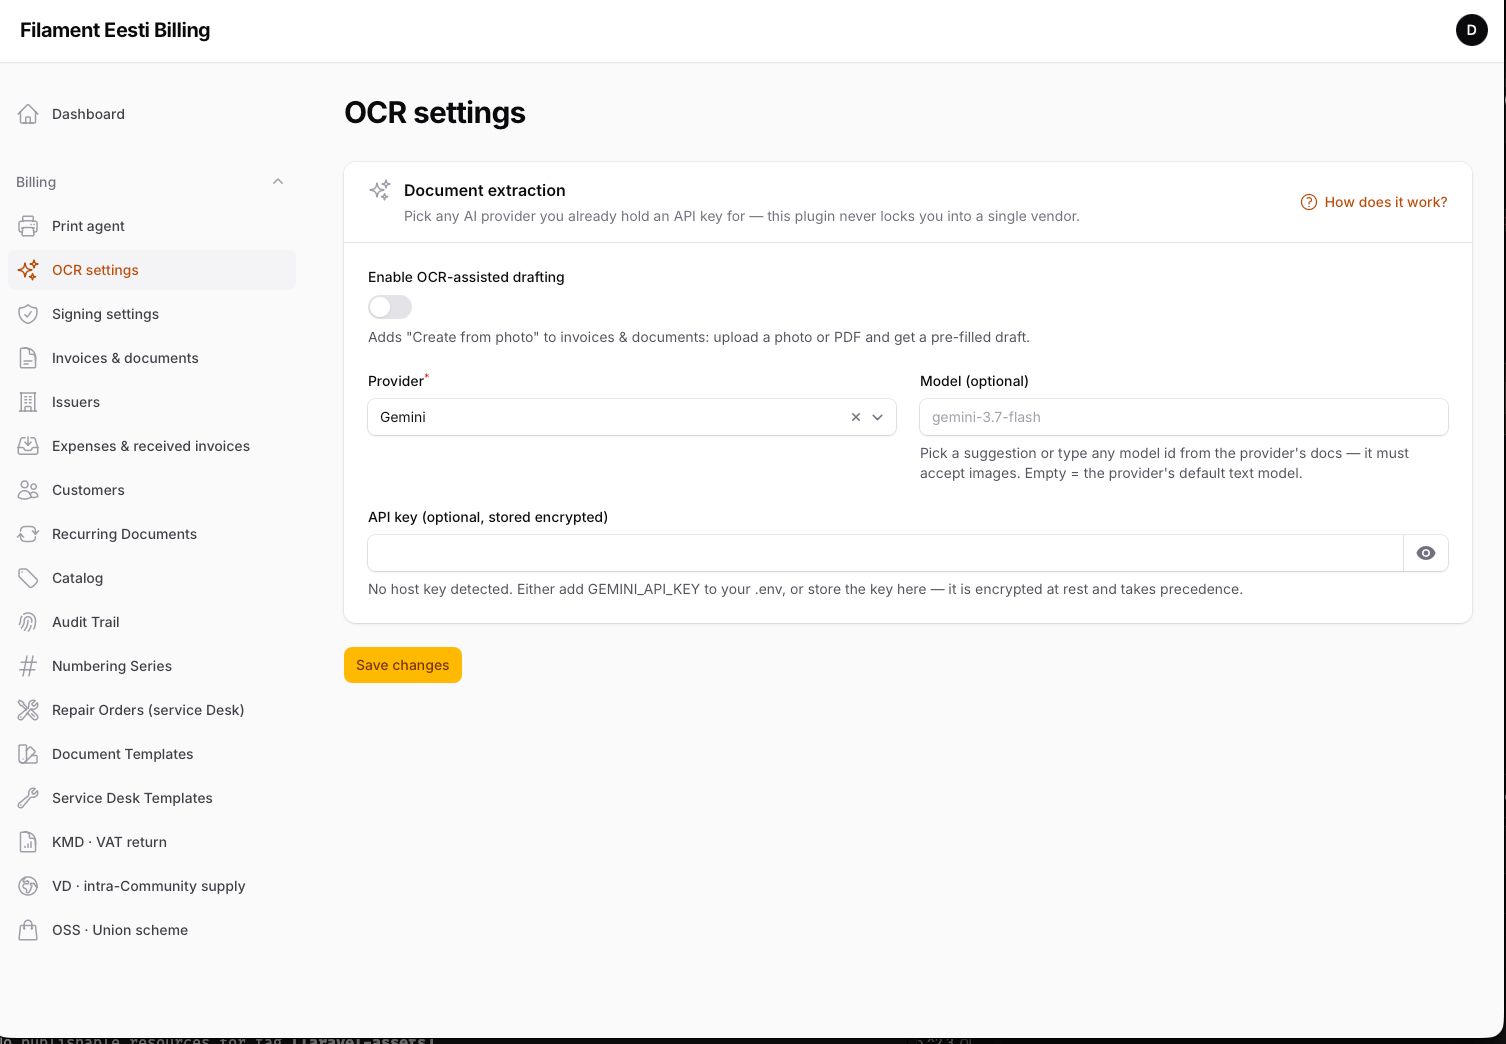Click the Document extraction heading

tap(485, 190)
